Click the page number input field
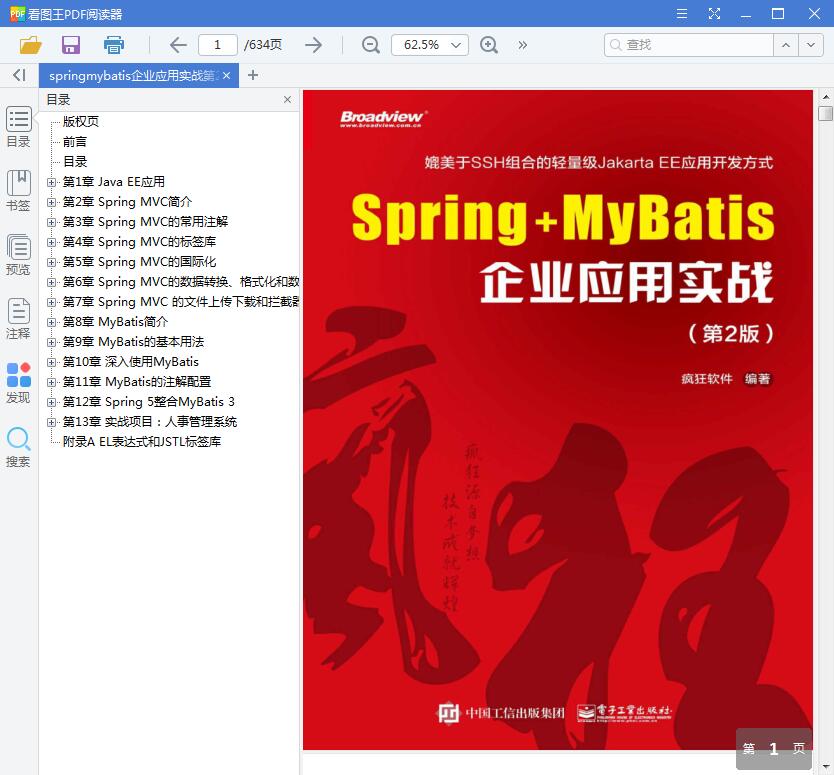Screen dimensions: 834x775 click(218, 45)
